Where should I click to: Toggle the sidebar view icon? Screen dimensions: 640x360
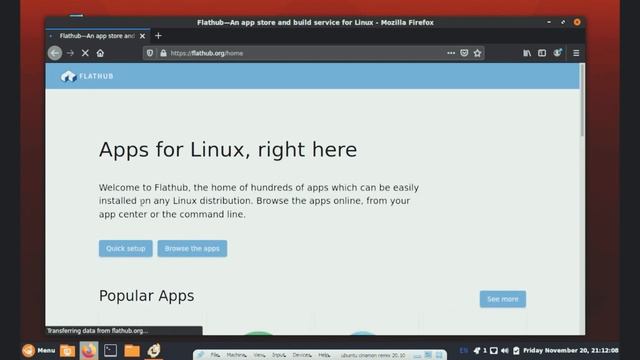[542, 53]
